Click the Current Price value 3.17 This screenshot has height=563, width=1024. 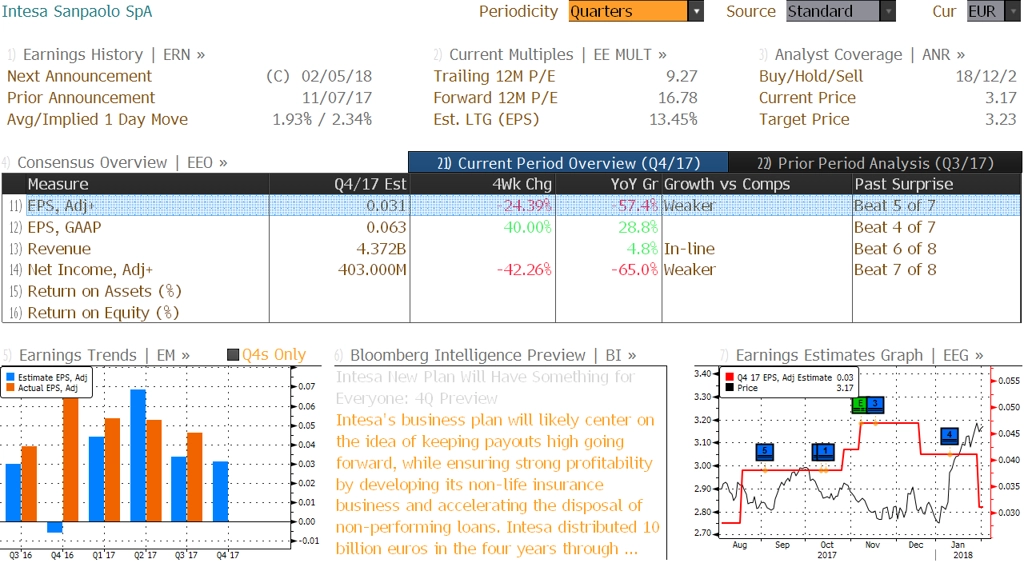tap(1000, 97)
